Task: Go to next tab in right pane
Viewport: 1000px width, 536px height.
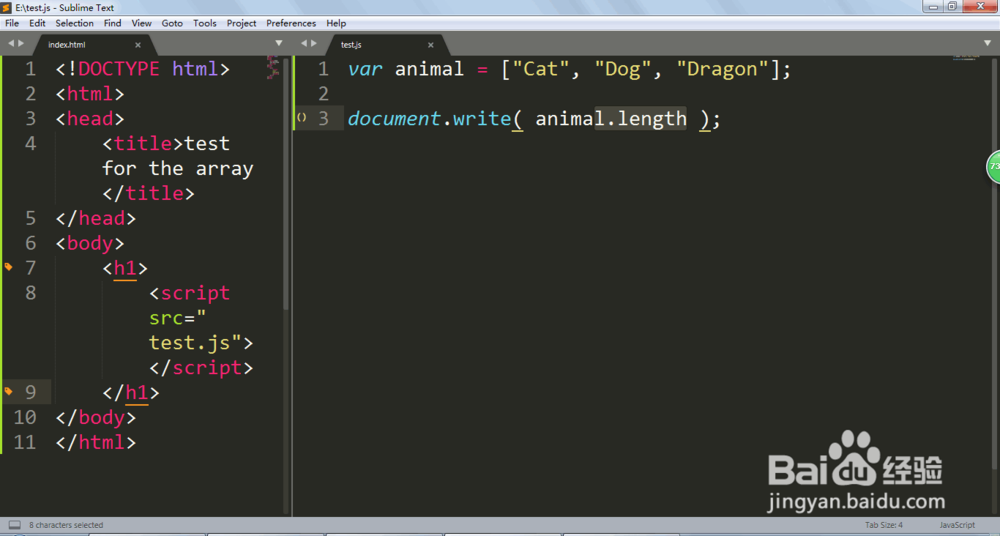Action: click(314, 43)
